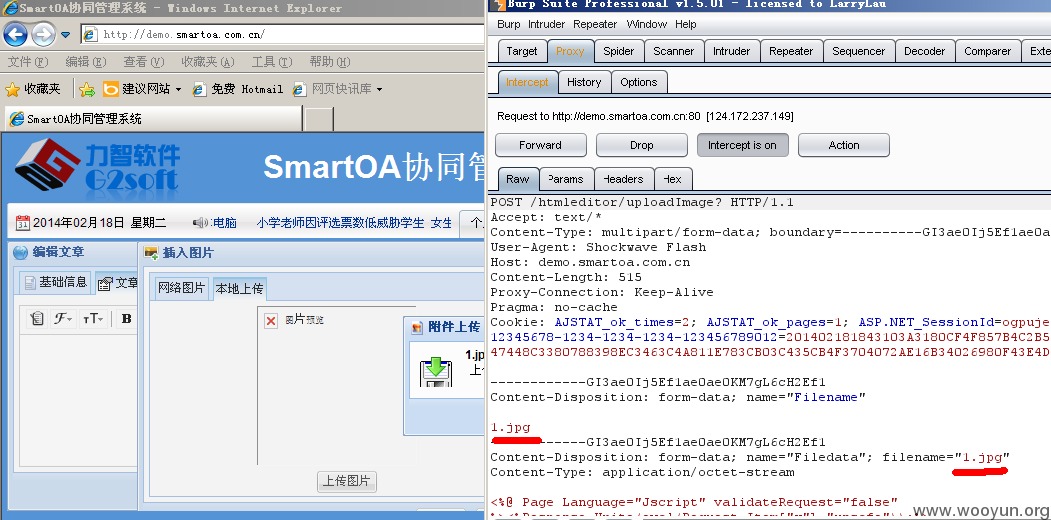This screenshot has width=1051, height=520.
Task: Switch to the Headers request view tab
Action: click(x=623, y=180)
